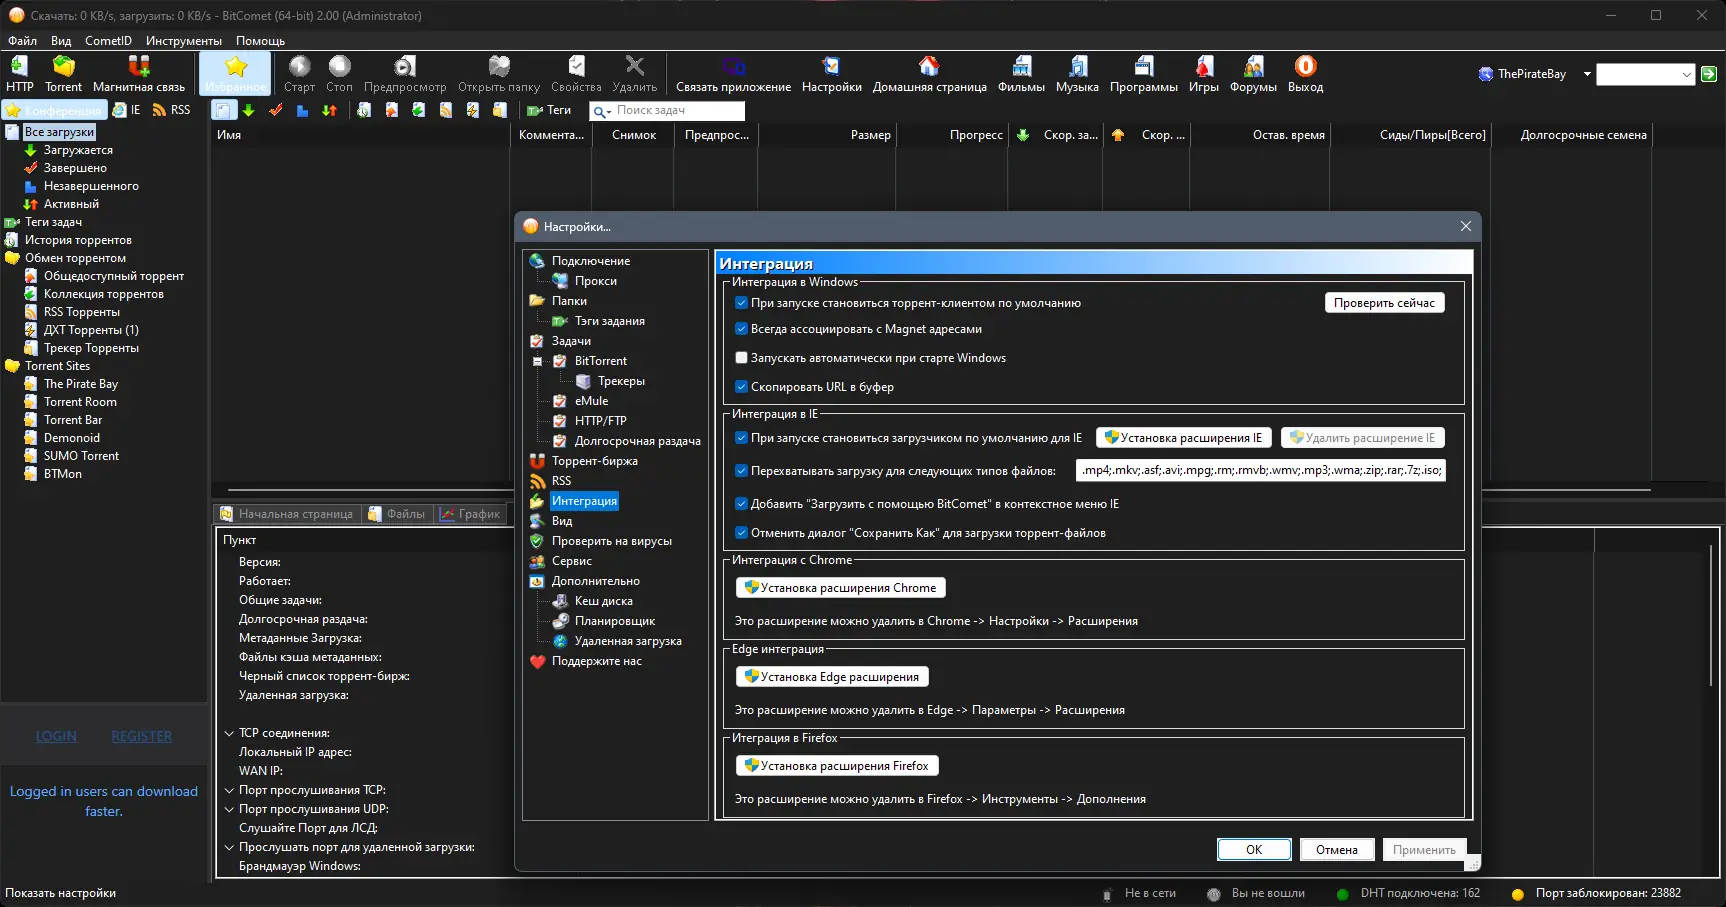
Task: Open the Музыка toolbar icon
Action: pyautogui.click(x=1077, y=74)
